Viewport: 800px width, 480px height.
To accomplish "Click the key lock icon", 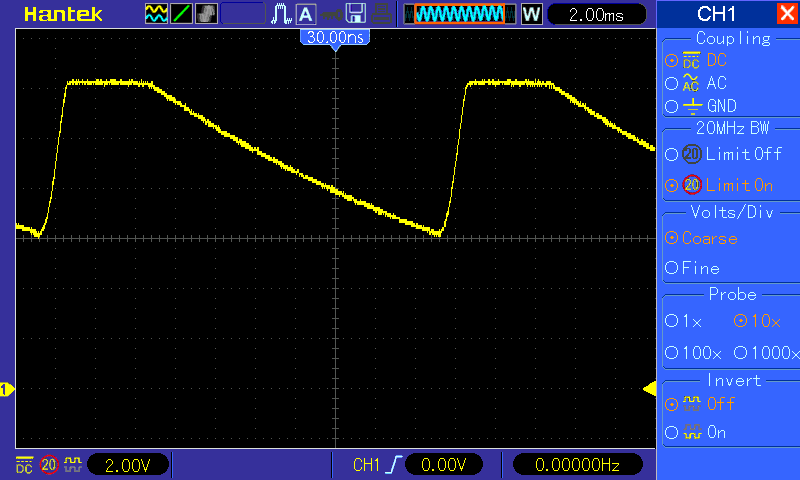I will pyautogui.click(x=332, y=15).
